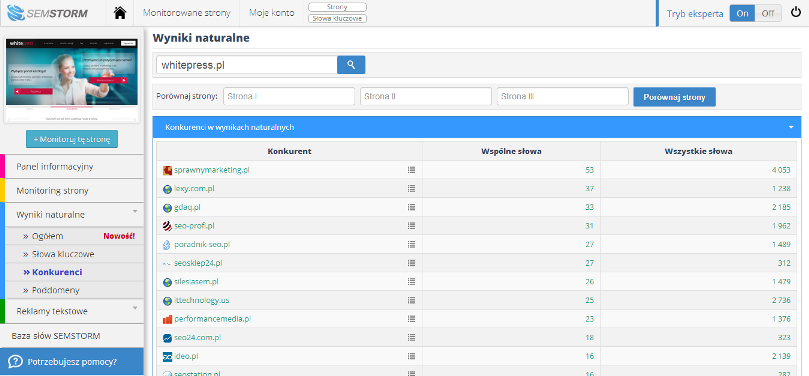Open list icon for seo24.com.pl row

point(411,337)
